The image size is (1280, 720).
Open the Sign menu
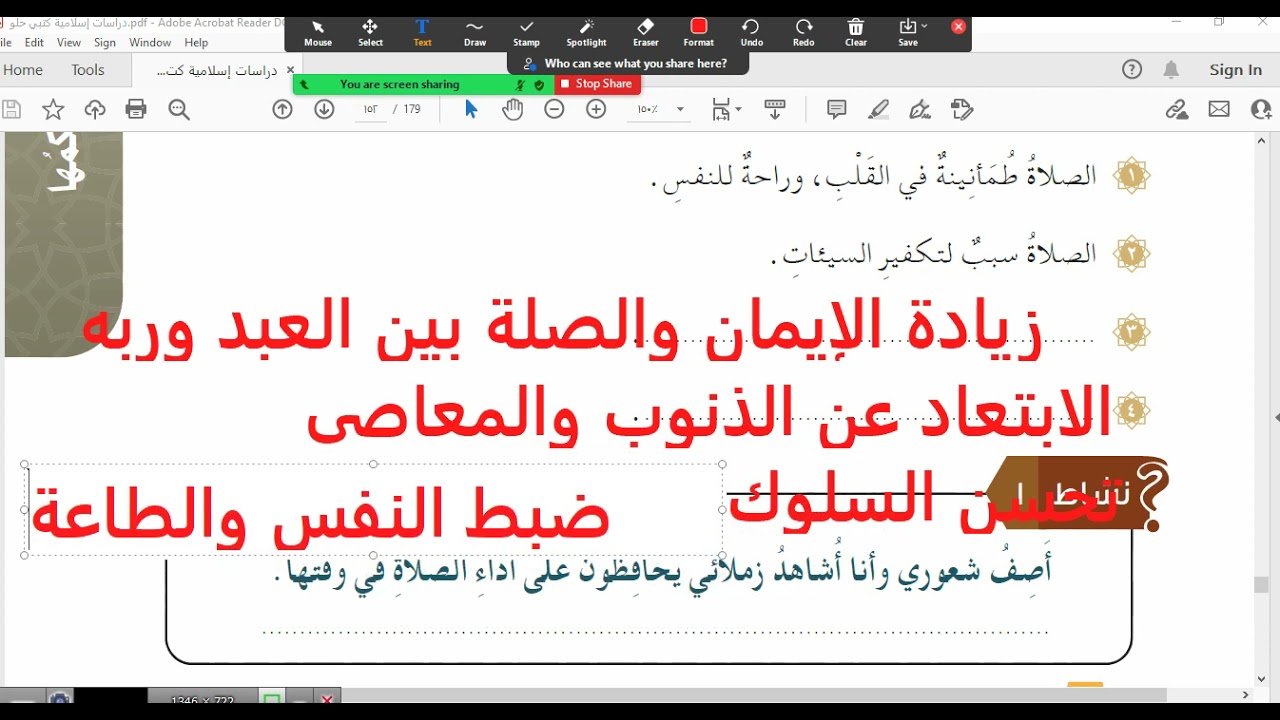click(105, 43)
